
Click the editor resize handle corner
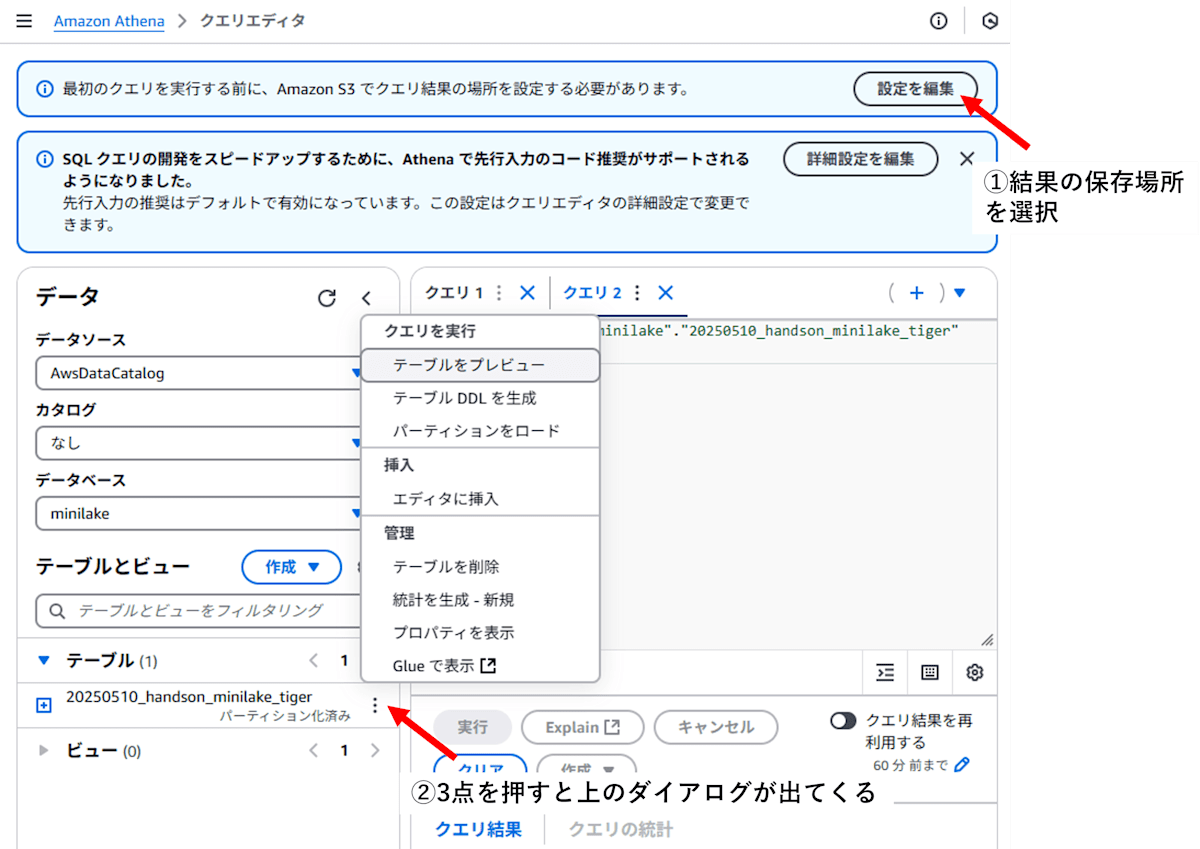[987, 640]
